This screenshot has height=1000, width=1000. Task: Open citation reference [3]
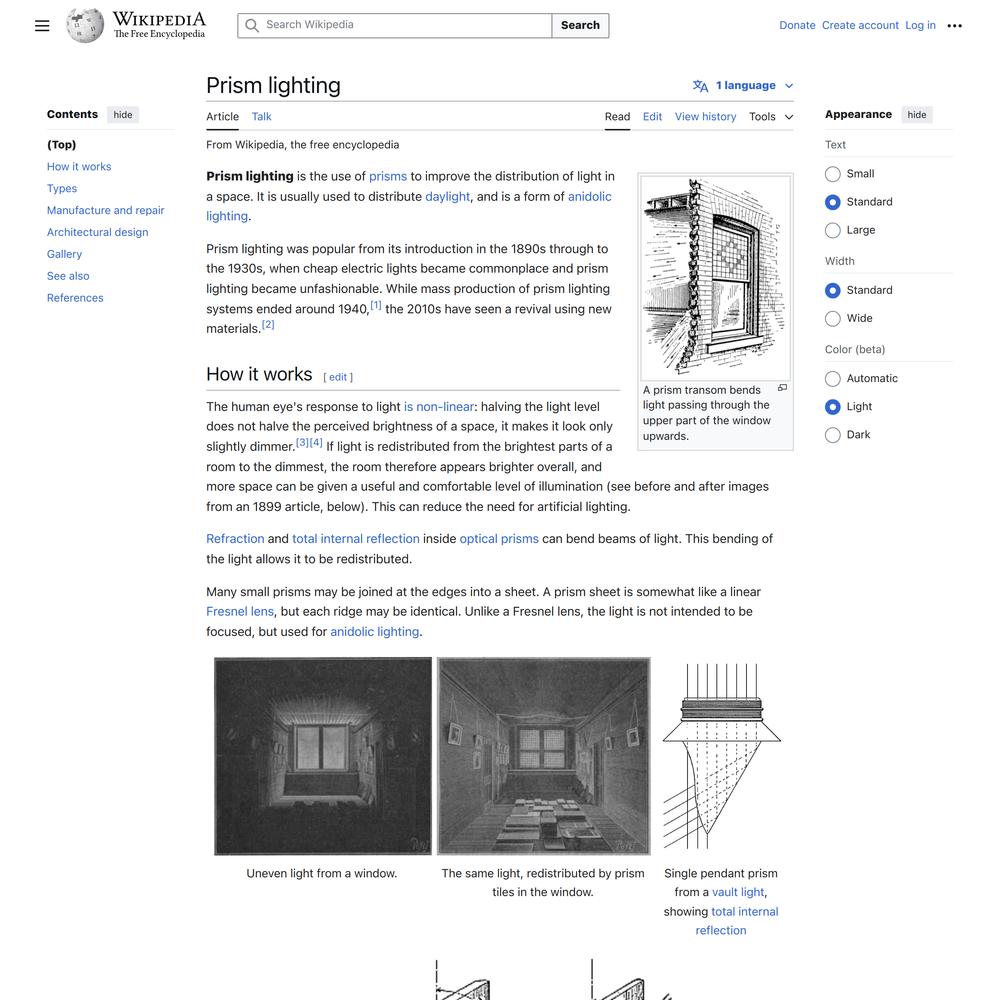(x=302, y=443)
